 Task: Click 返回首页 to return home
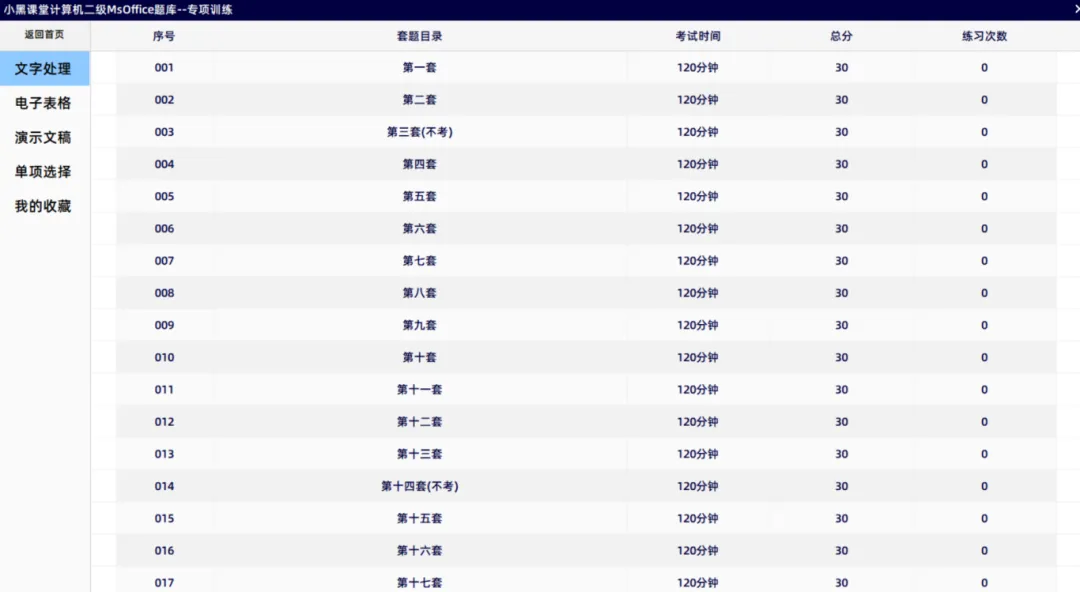coord(44,34)
